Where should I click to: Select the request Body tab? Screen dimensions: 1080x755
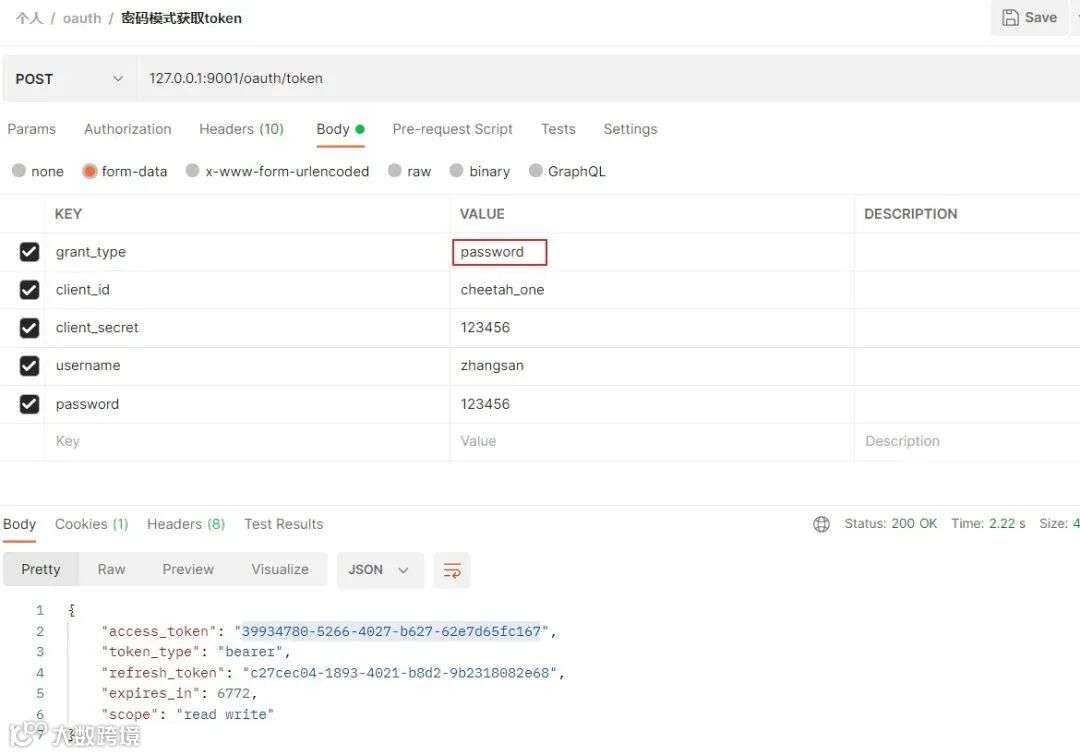340,129
